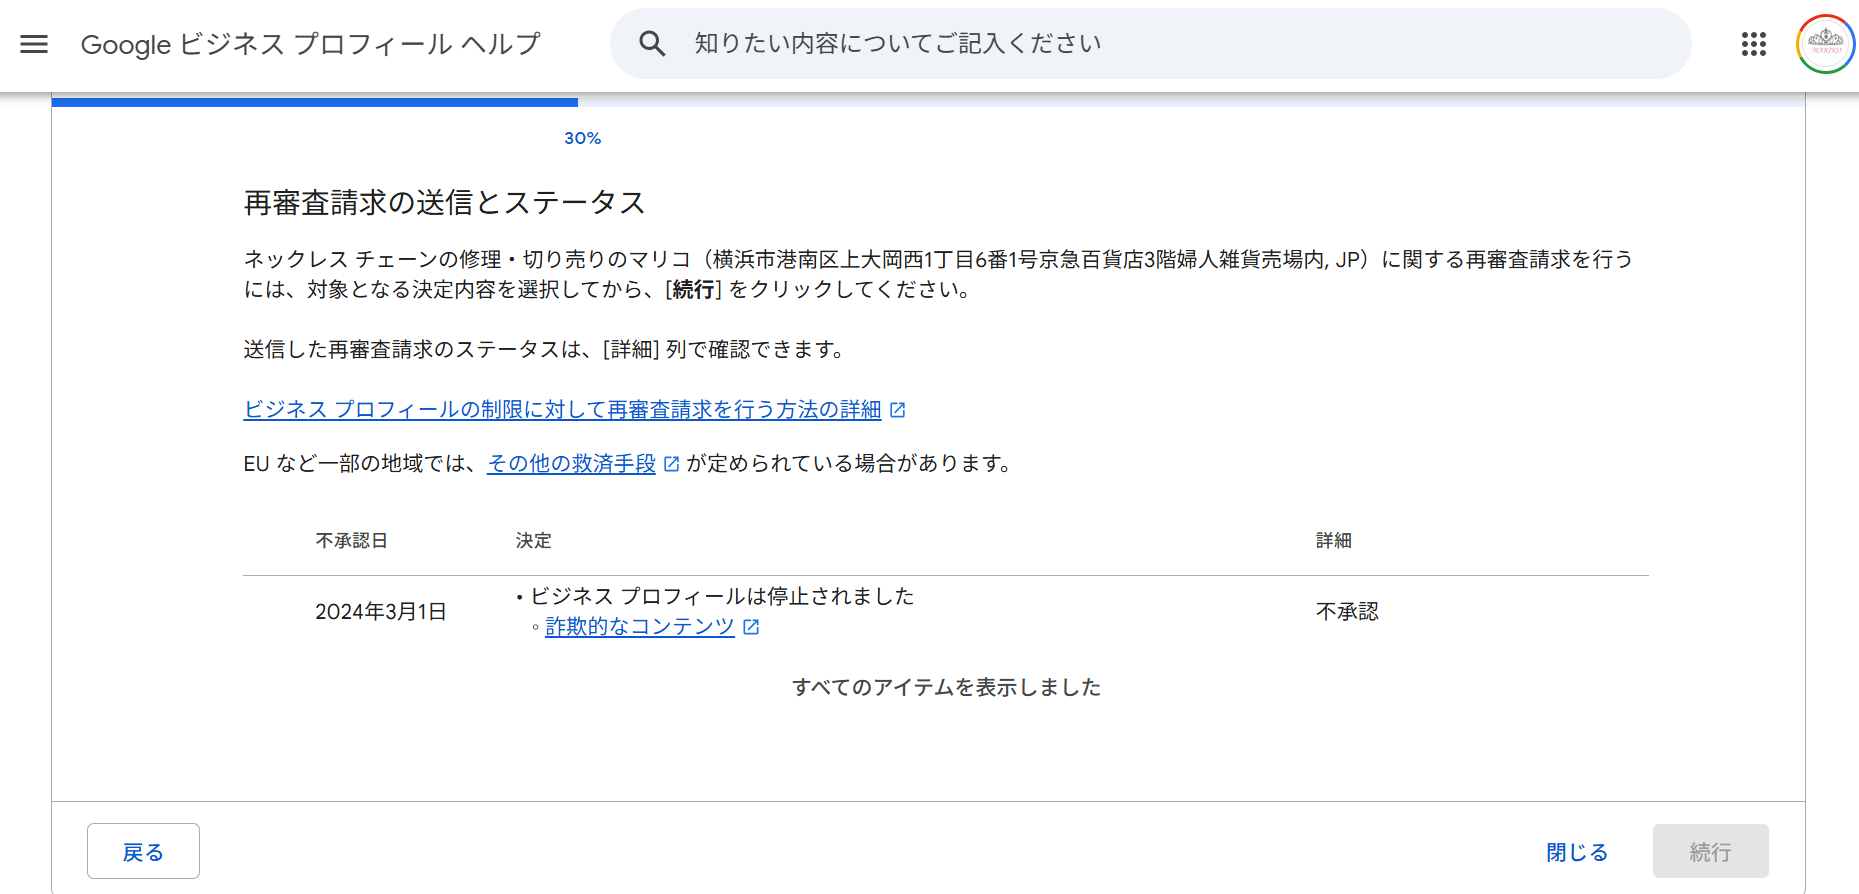Click ビジネス プロフィールは停止されました text

tap(722, 596)
